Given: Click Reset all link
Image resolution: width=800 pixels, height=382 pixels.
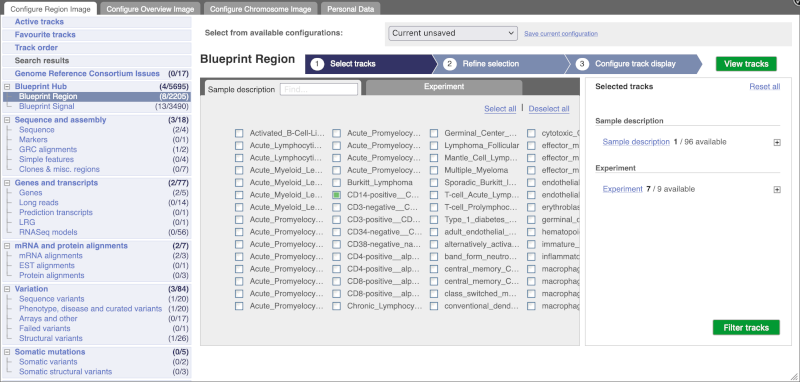Looking at the screenshot, I should (x=764, y=87).
